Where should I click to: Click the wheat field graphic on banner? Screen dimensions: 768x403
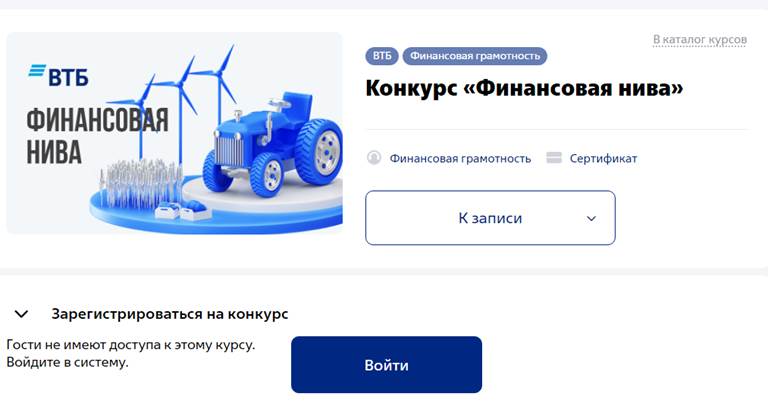pyautogui.click(x=141, y=183)
